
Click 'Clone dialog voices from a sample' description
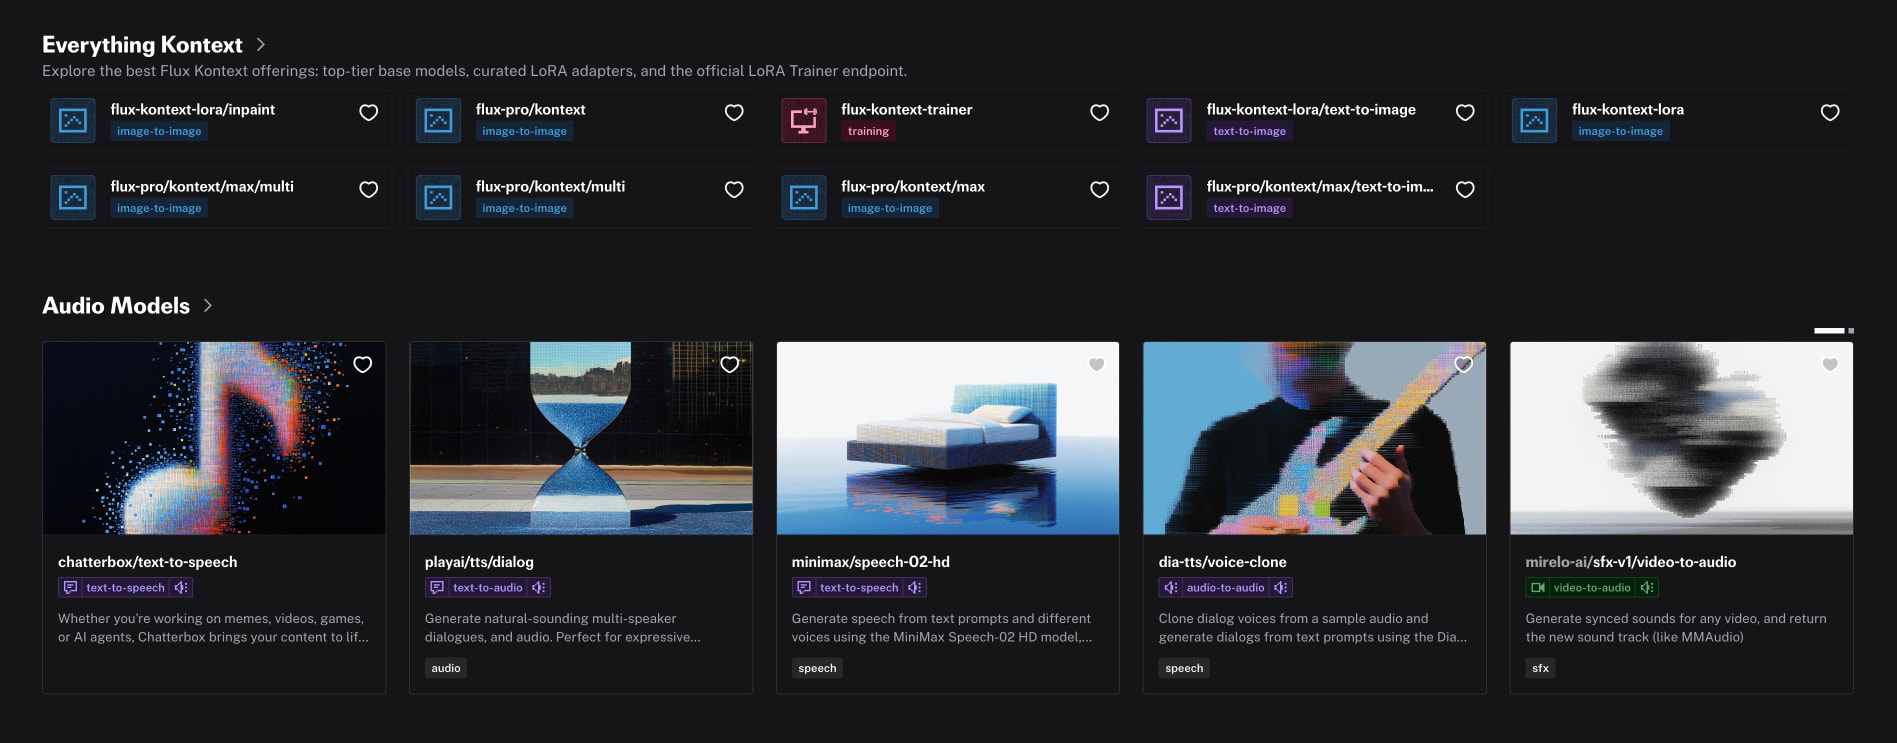[x=1312, y=628]
